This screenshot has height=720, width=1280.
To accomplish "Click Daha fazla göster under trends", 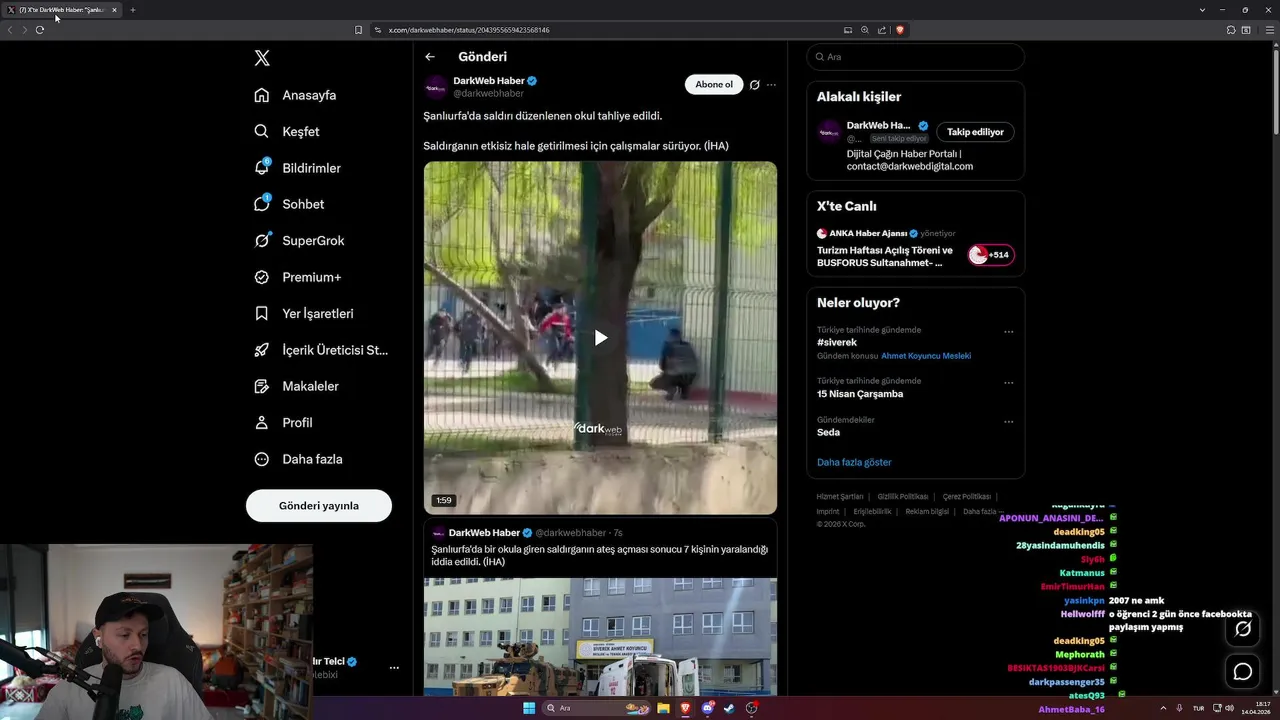I will point(854,462).
